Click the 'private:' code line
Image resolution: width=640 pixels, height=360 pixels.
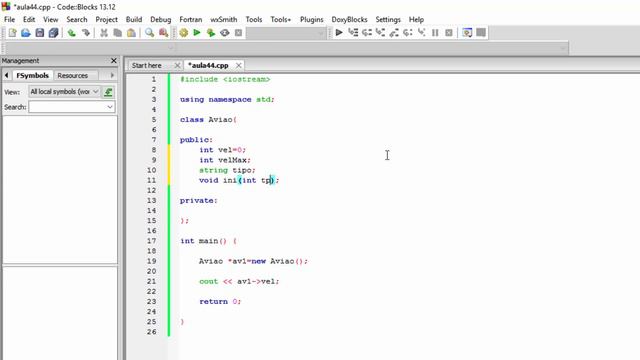[x=199, y=200]
